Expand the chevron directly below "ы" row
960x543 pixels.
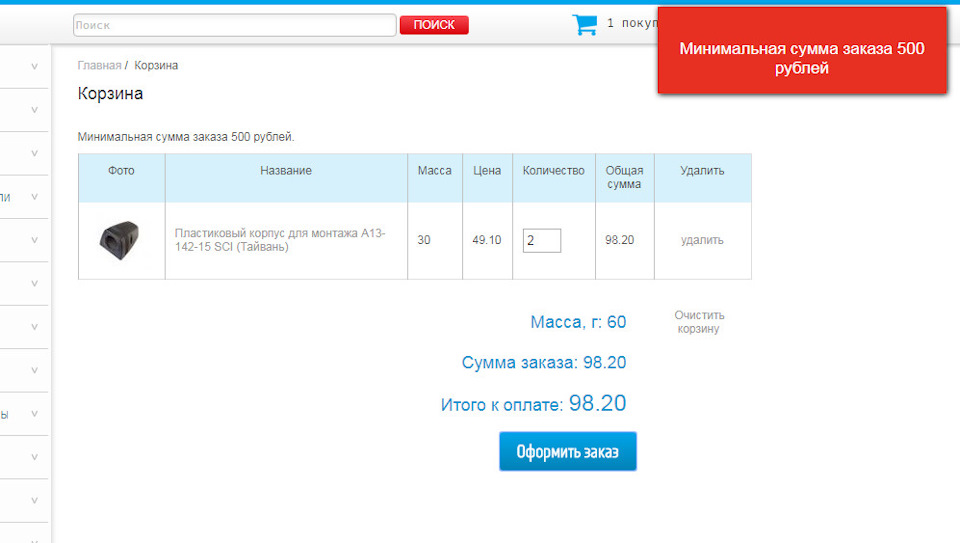click(x=34, y=457)
